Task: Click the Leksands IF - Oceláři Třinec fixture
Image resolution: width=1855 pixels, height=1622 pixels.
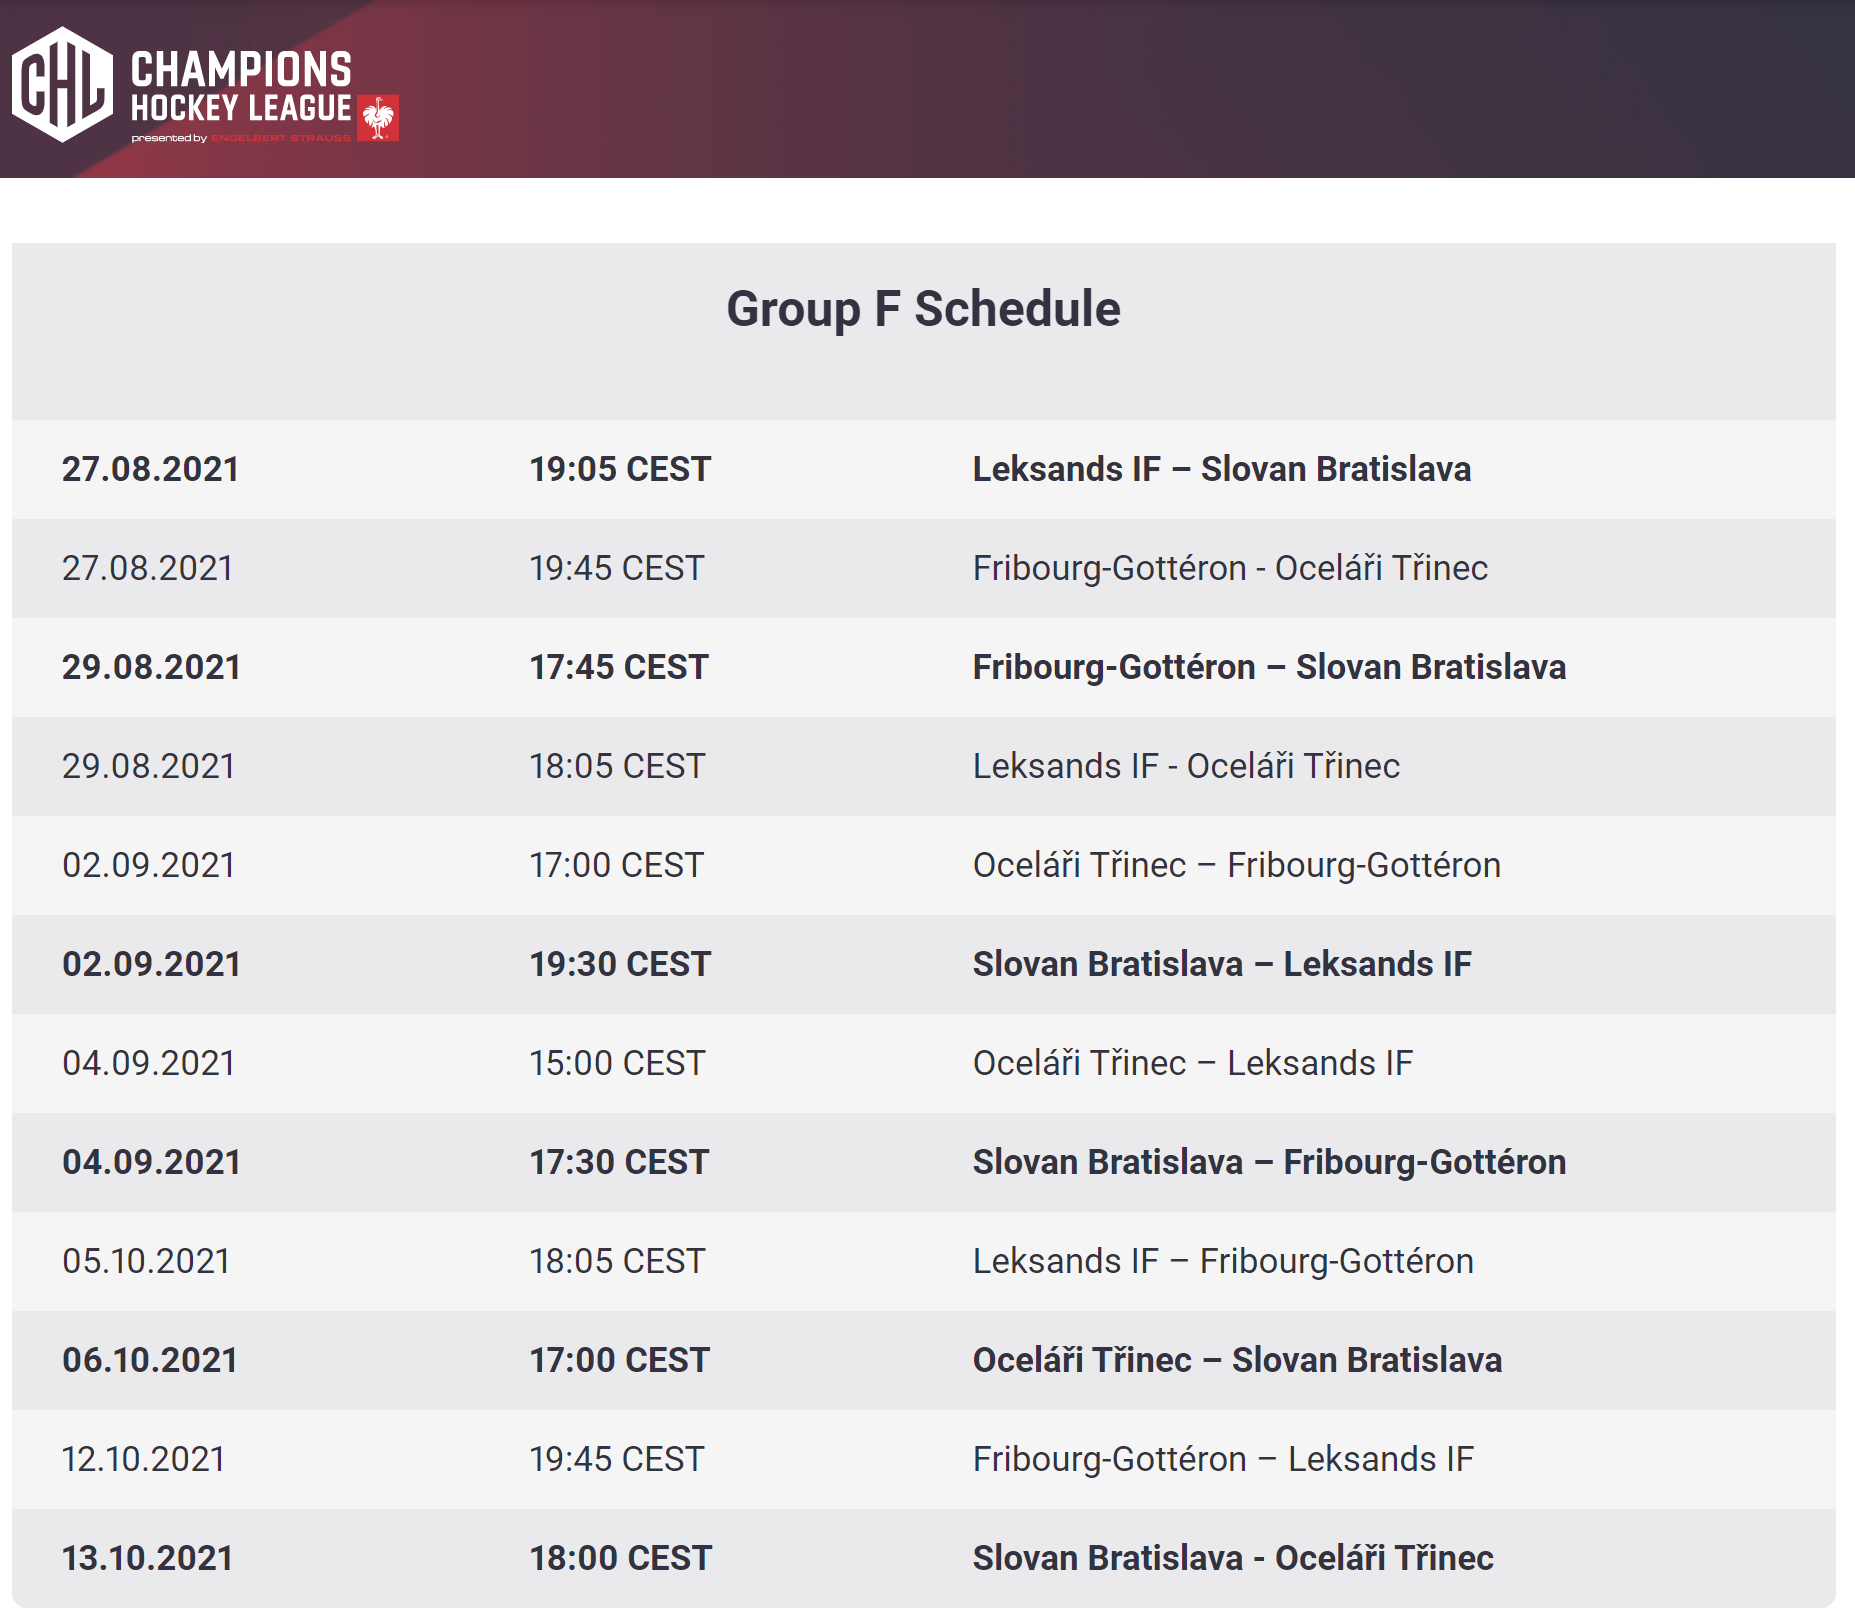Action: pos(1186,766)
